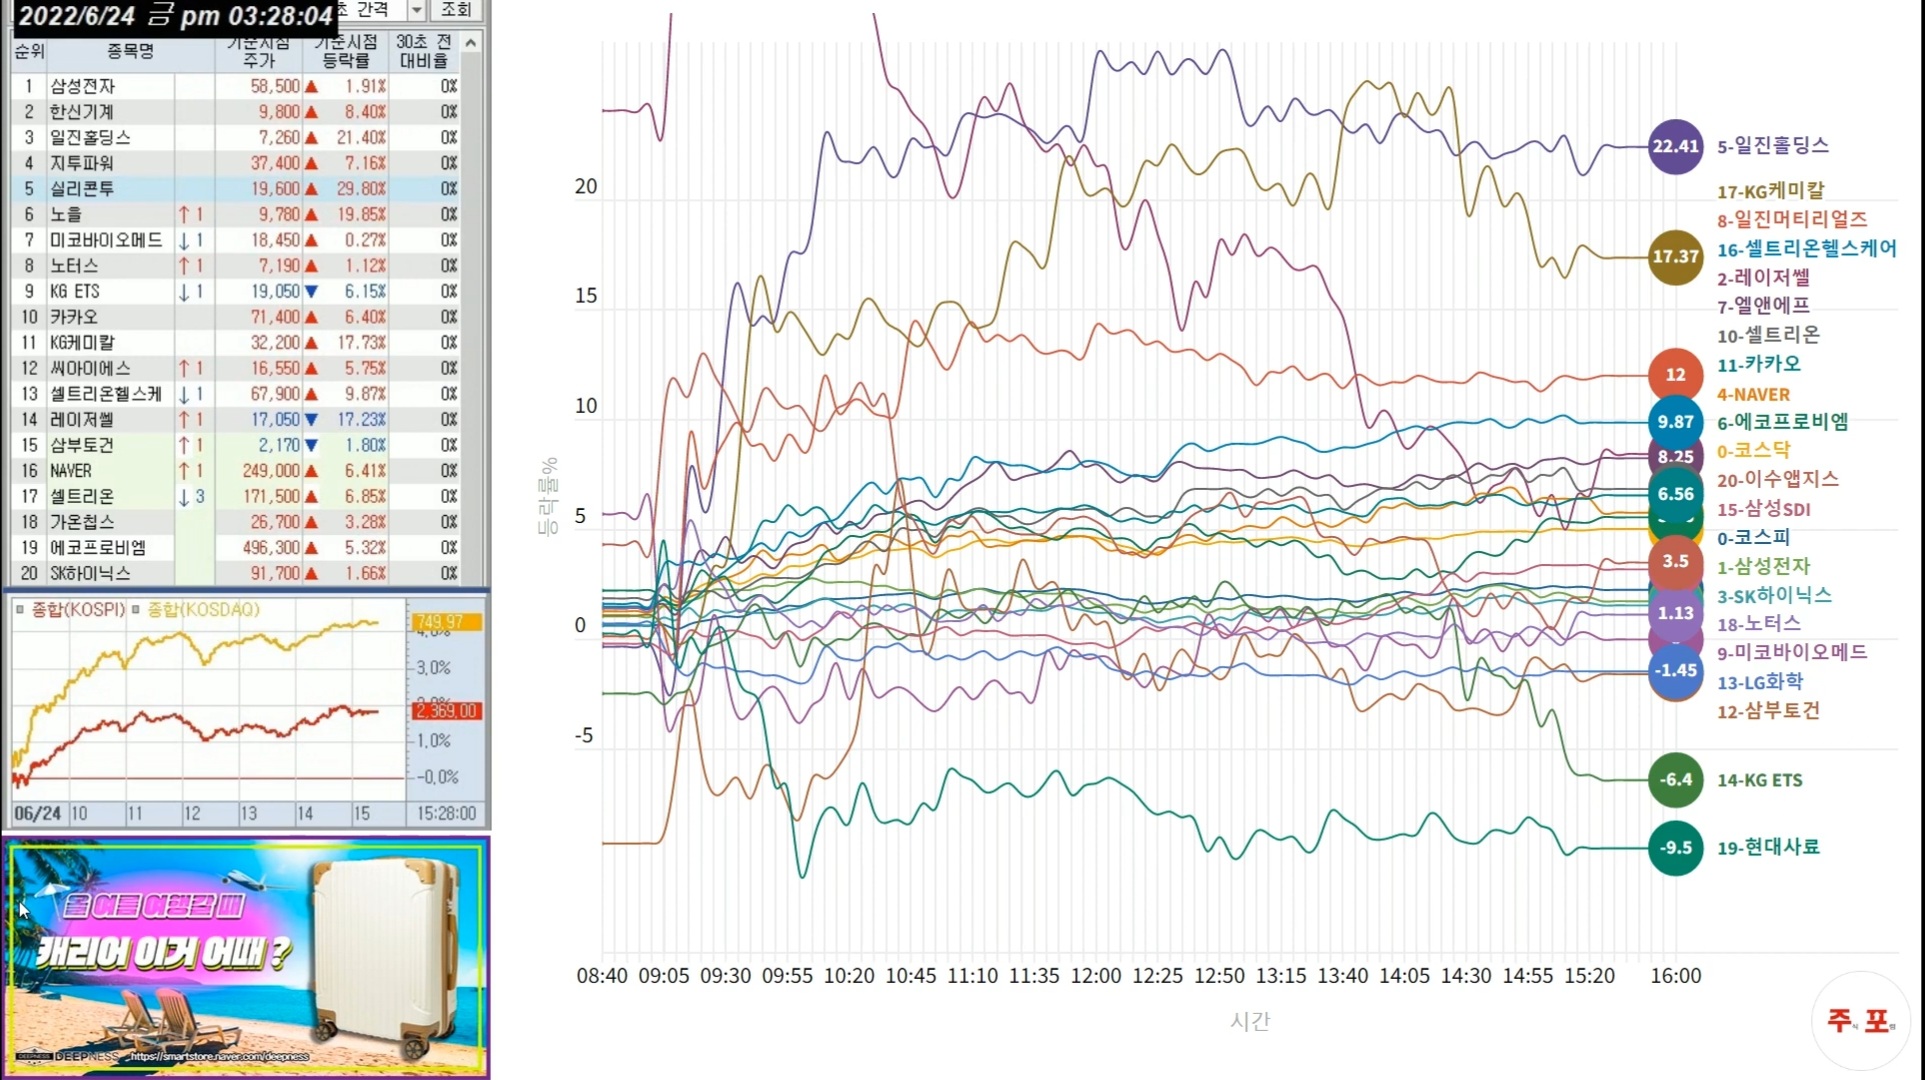This screenshot has height=1080, width=1925.
Task: Click the 9.87 blue value bubble
Action: coord(1675,422)
